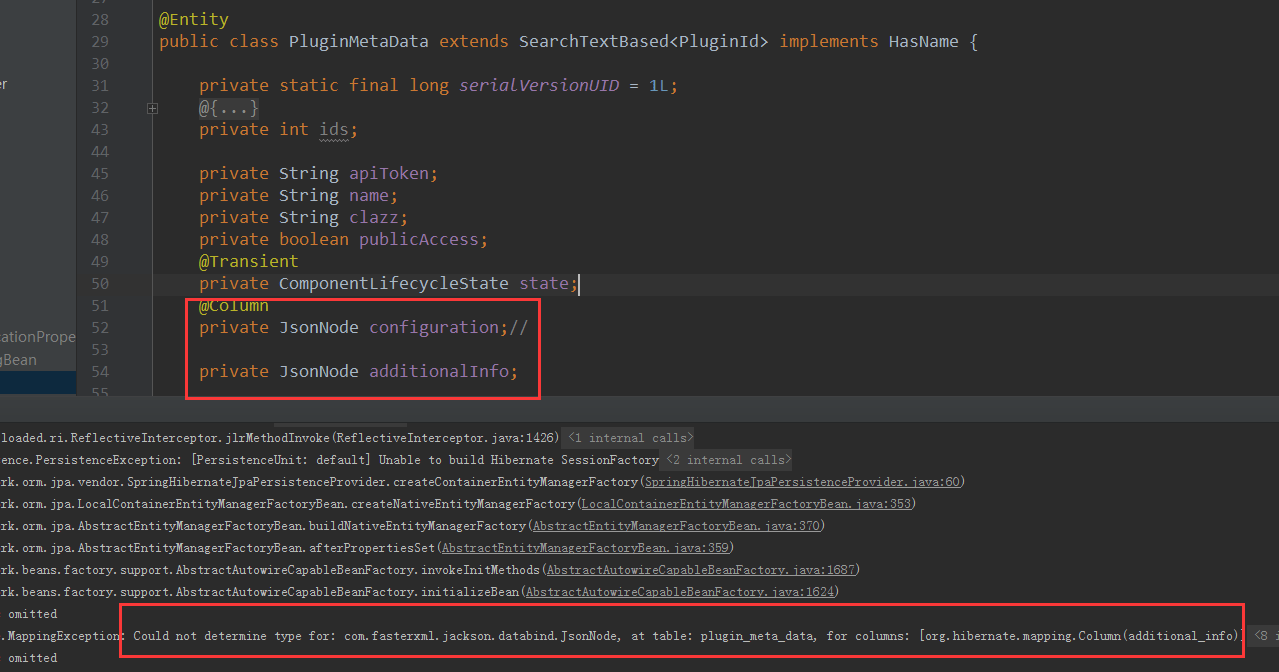Click line number 28 in the gutter

[x=100, y=19]
